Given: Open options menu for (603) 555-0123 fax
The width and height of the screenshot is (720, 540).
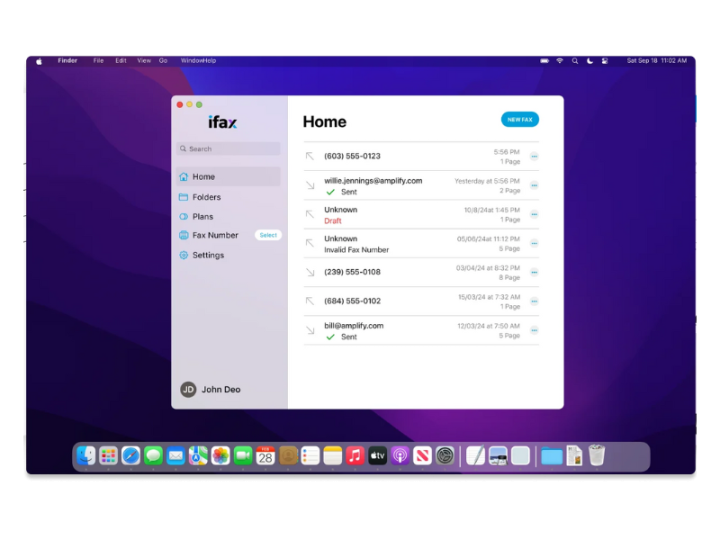Looking at the screenshot, I should 534,156.
